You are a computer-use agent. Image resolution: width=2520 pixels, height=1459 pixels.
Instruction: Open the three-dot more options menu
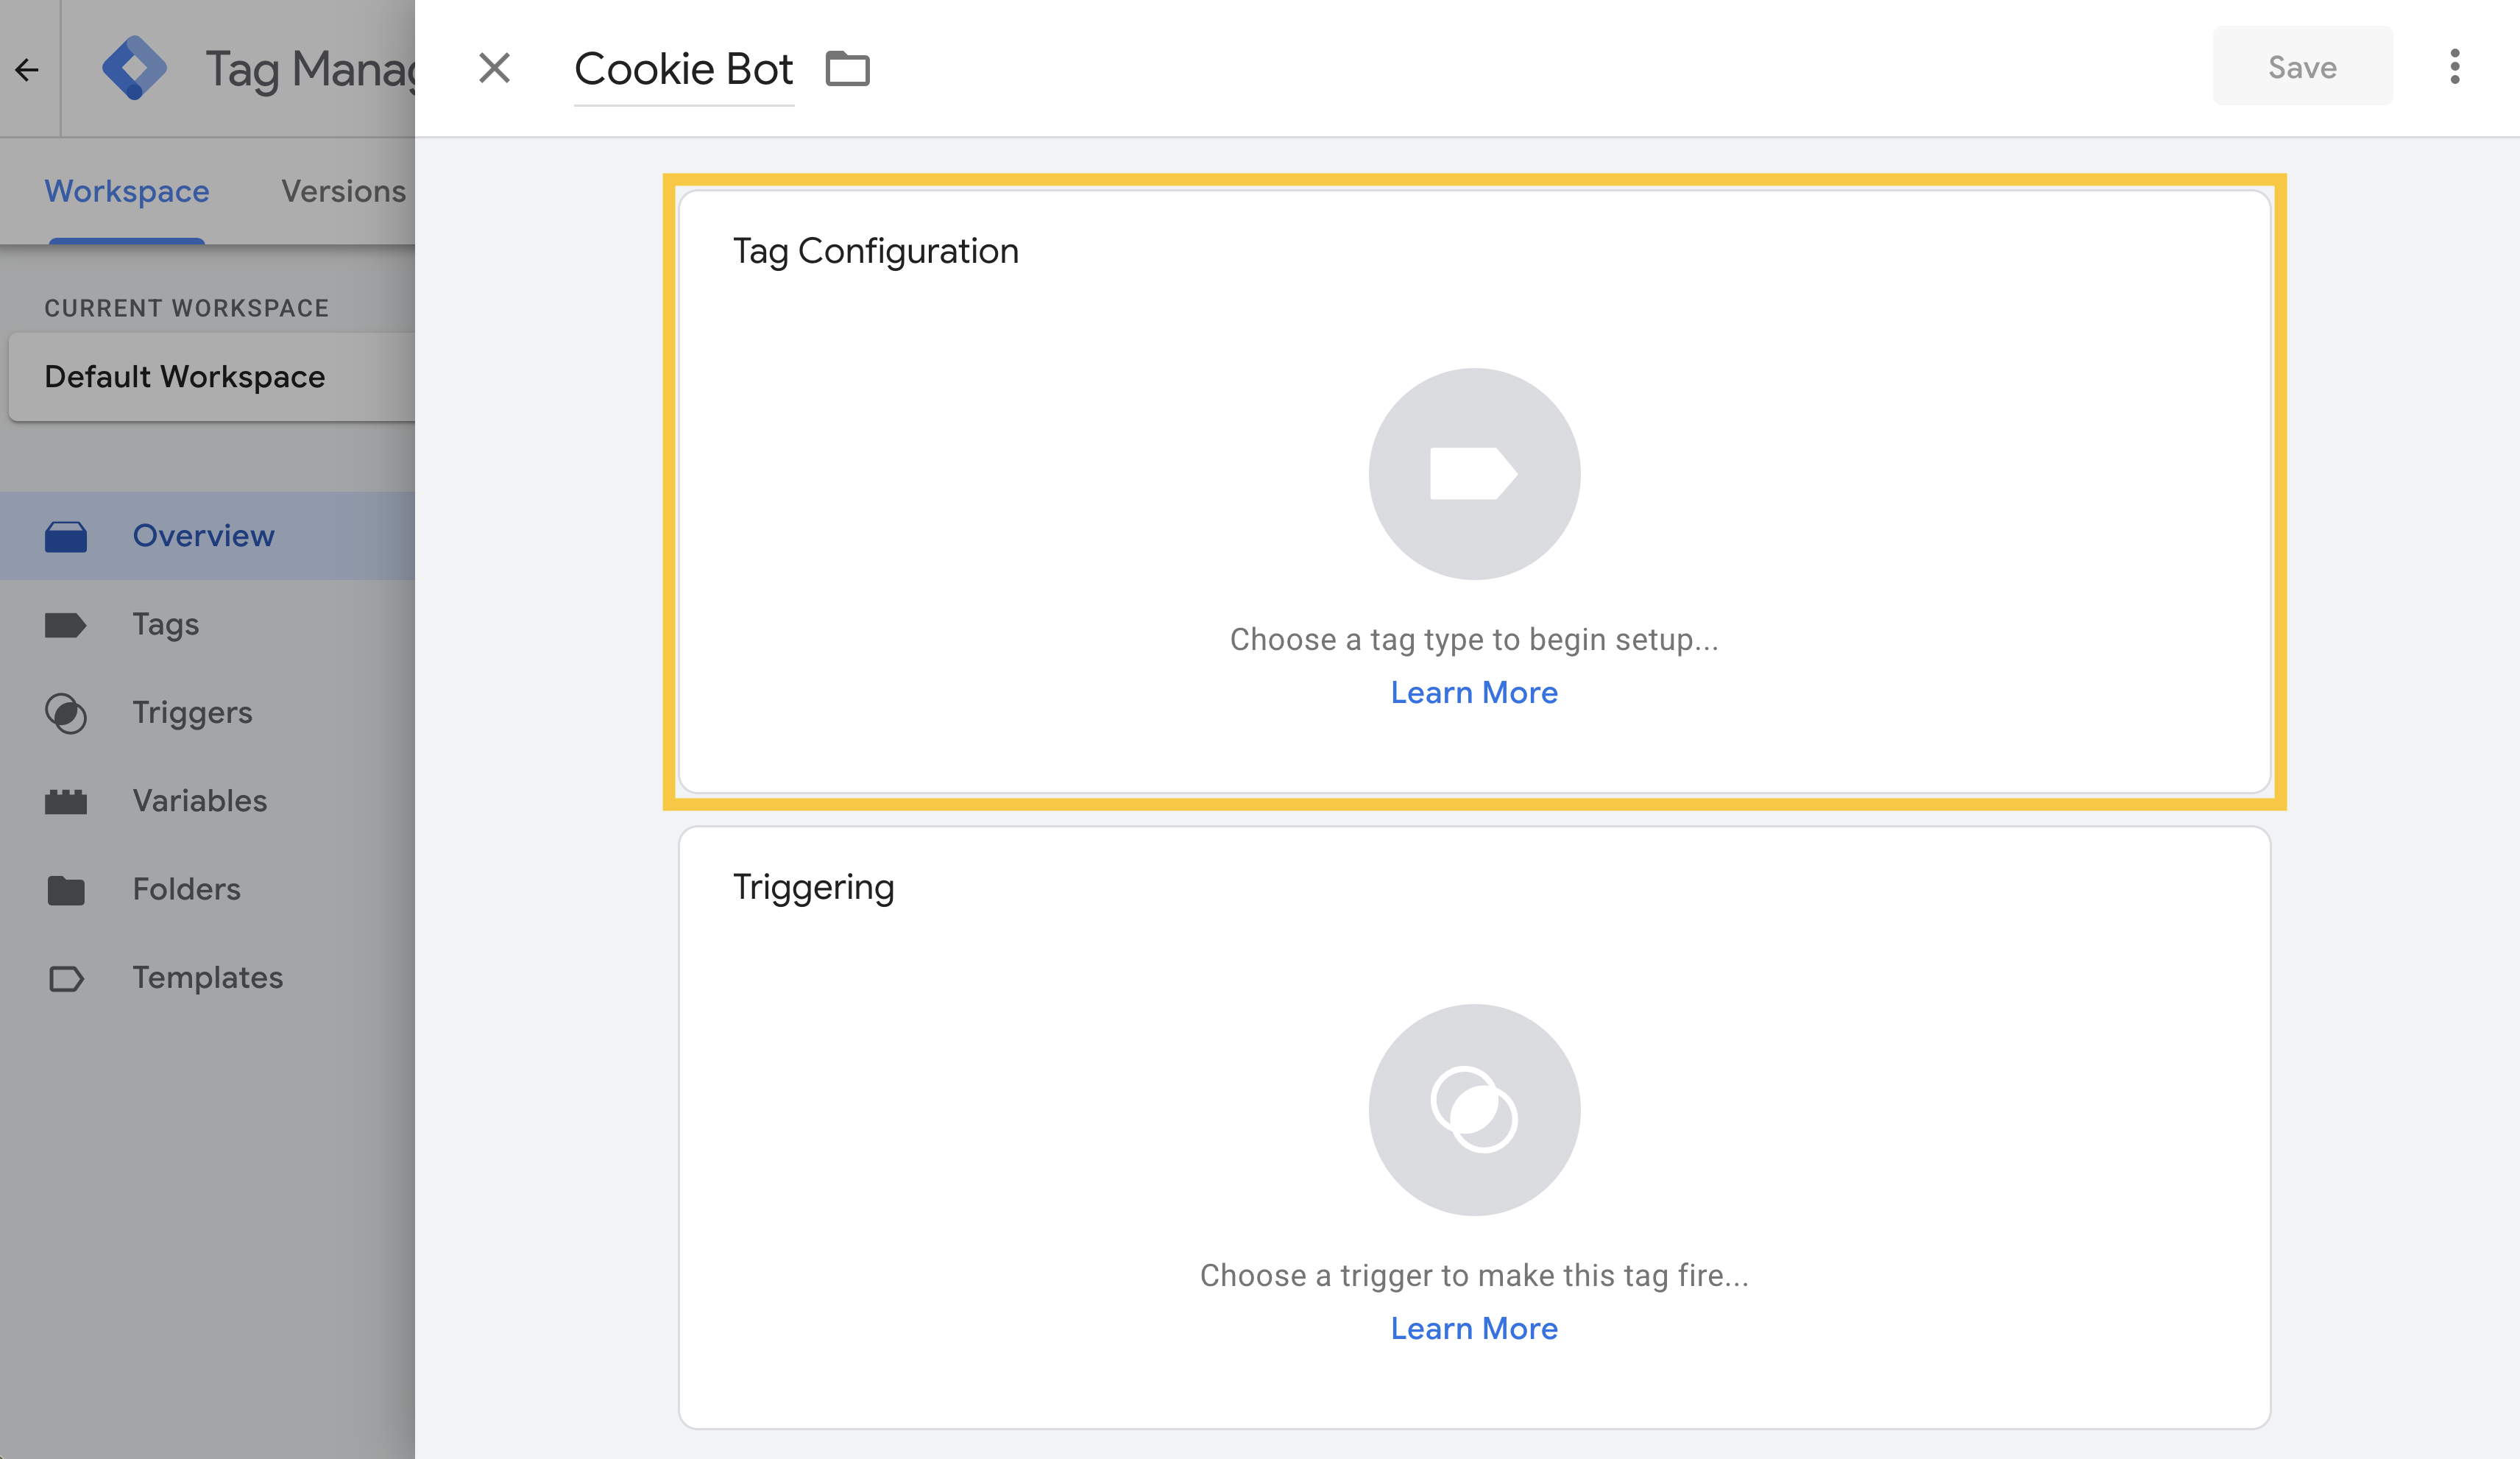2455,67
